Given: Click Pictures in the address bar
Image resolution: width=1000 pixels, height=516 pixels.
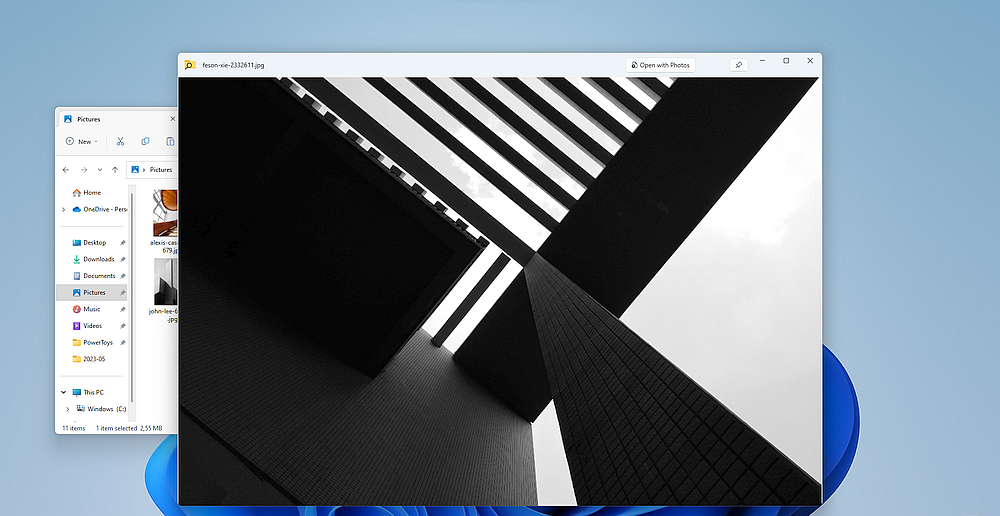Looking at the screenshot, I should [161, 170].
